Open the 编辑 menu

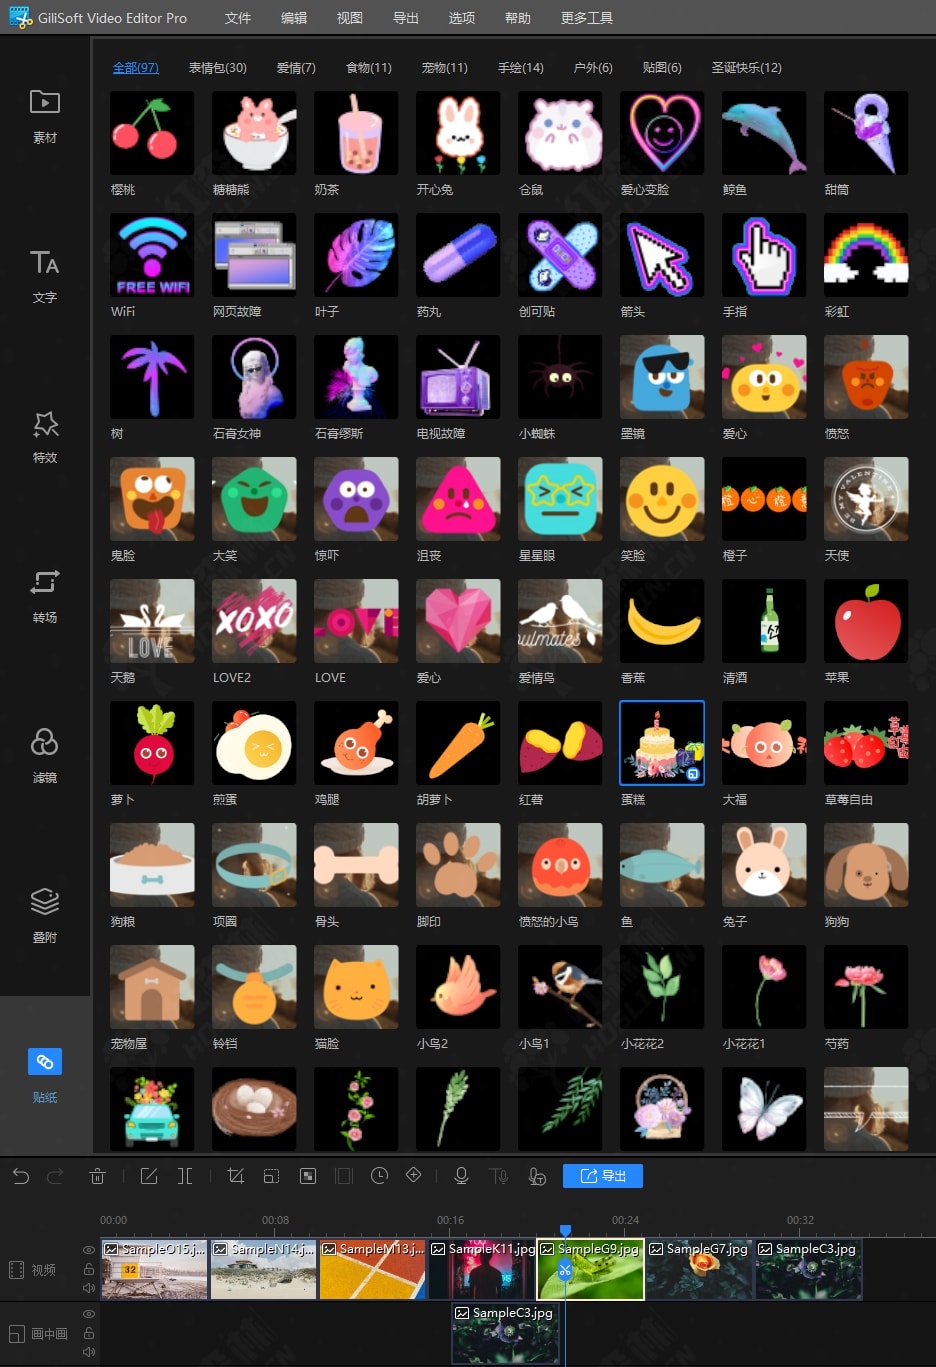[x=294, y=18]
